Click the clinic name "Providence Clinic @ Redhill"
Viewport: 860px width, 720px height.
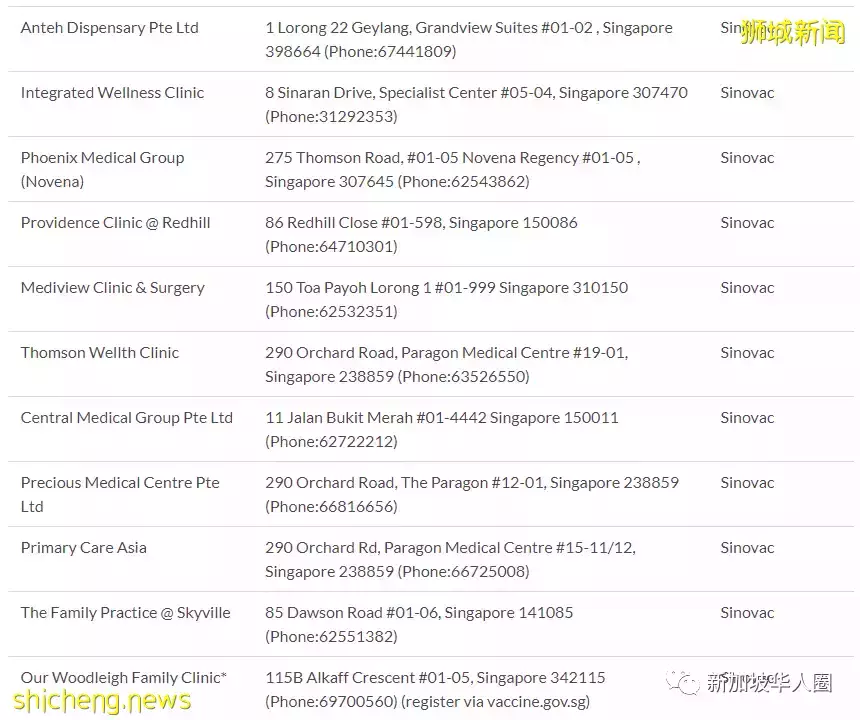point(116,223)
